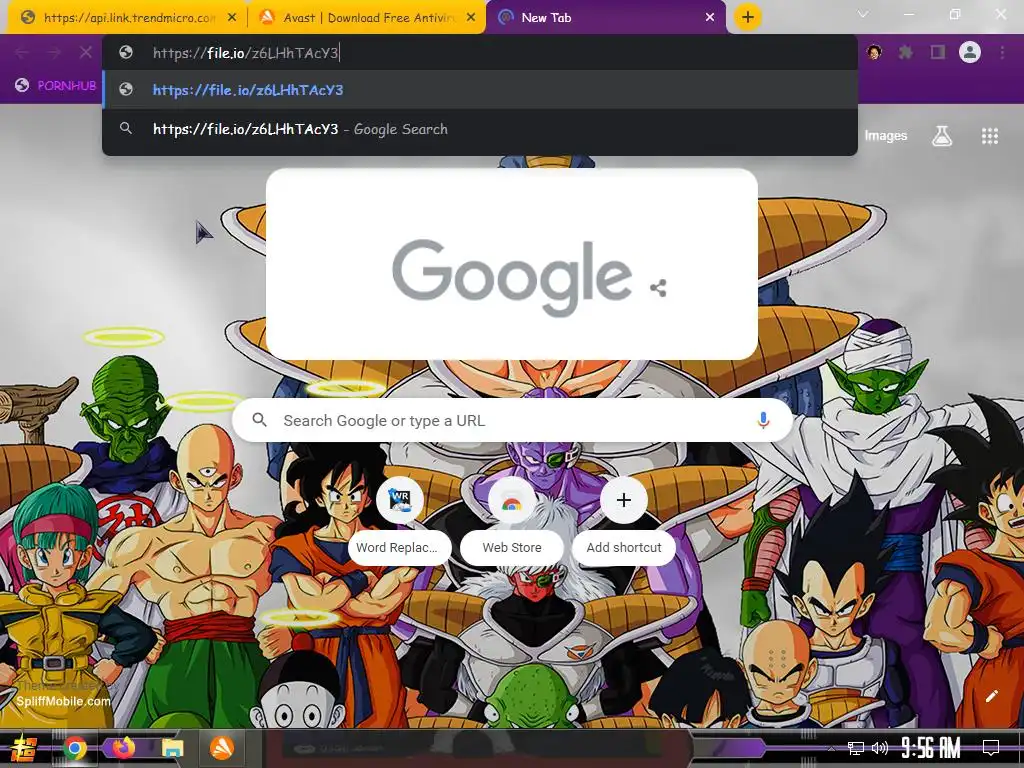Launch Firefox from the taskbar
1024x768 pixels.
(x=123, y=748)
